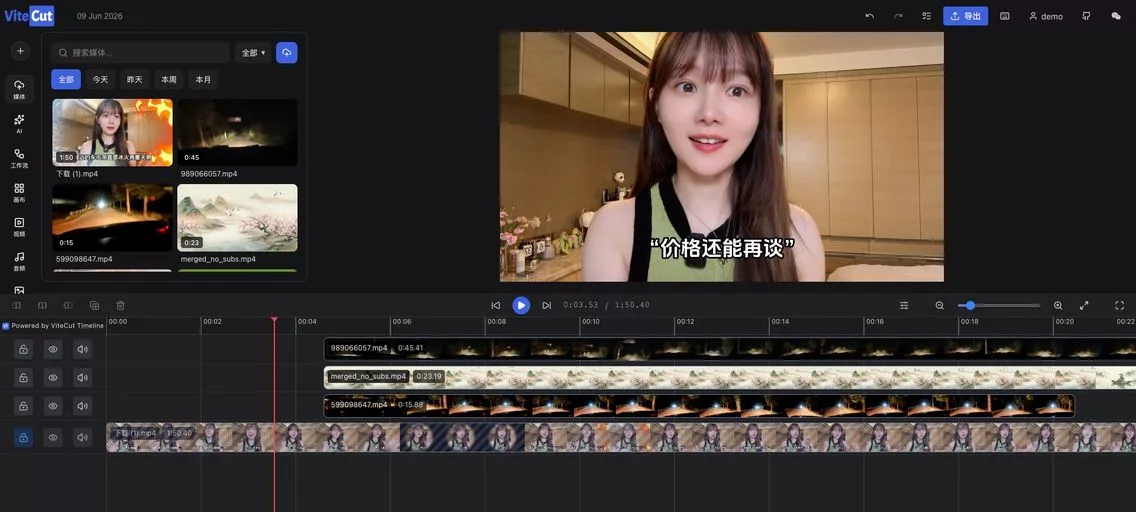Click the redo arrow in top bar

[898, 16]
